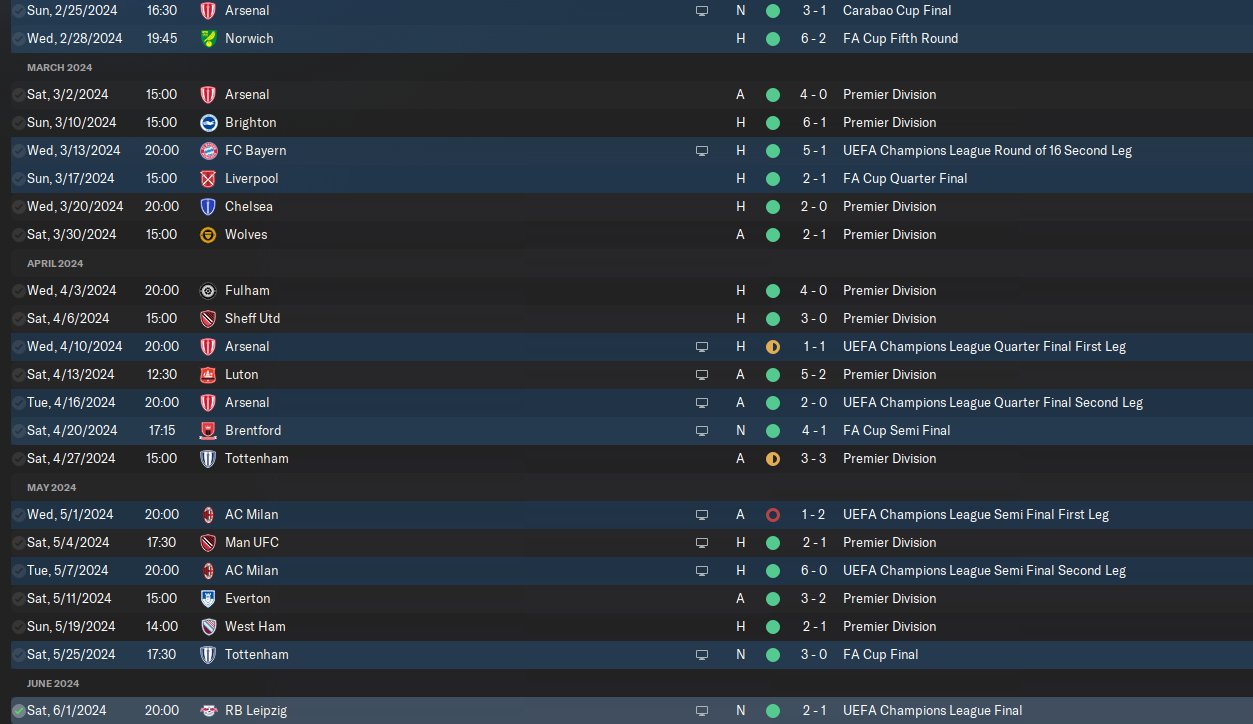1253x724 pixels.
Task: Collapse the MAY 2024 section header
Action: [x=52, y=488]
